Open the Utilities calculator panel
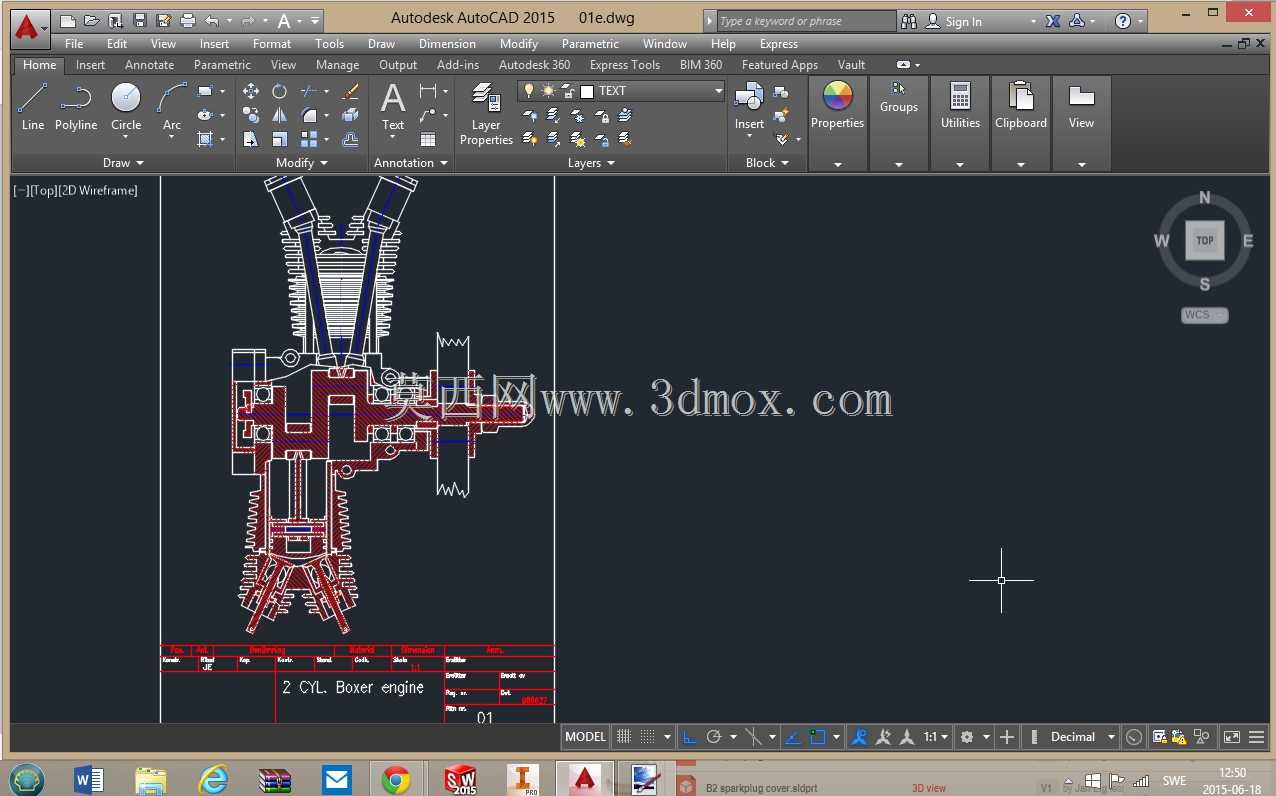The width and height of the screenshot is (1276, 796). [x=960, y=107]
